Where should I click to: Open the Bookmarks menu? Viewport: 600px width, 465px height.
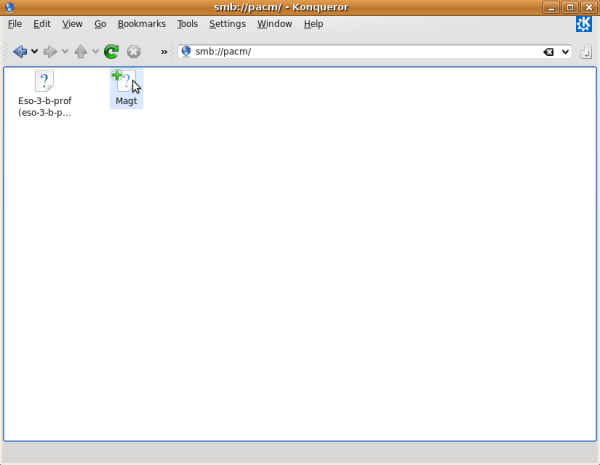point(142,23)
